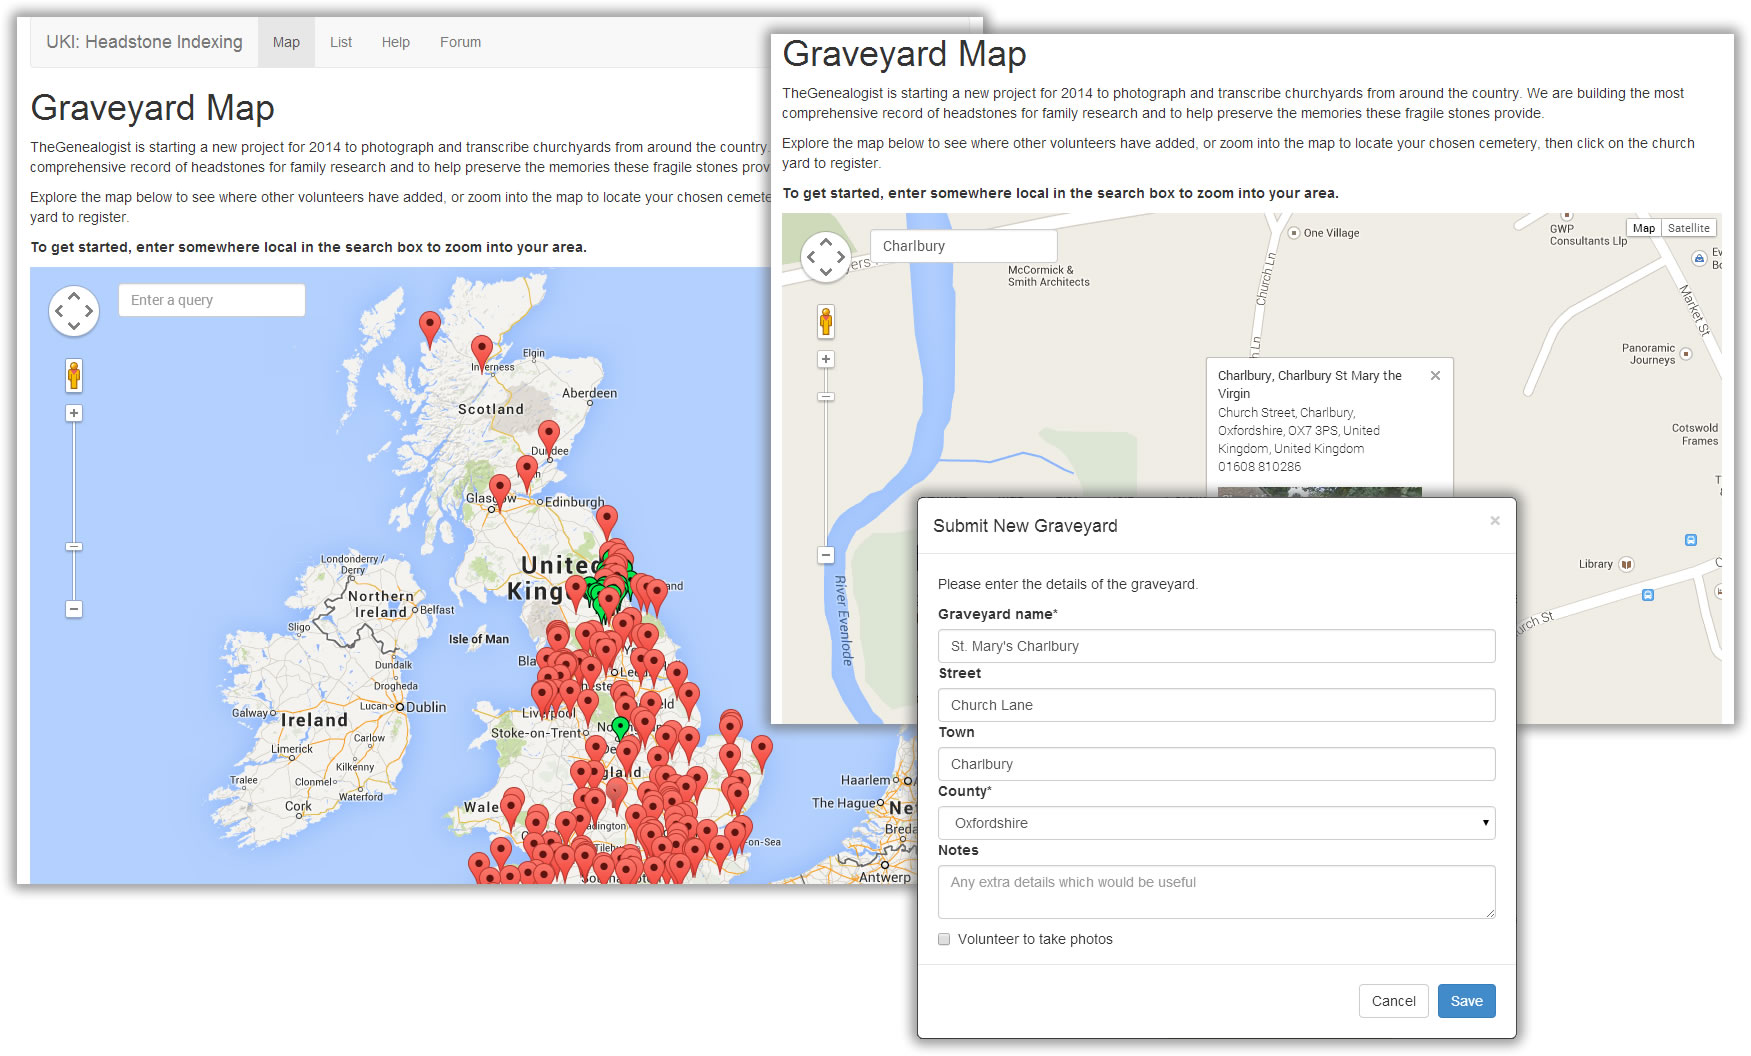Click the UKI: Headstone Indexing brand link
This screenshot has width=1751, height=1056.
[144, 42]
